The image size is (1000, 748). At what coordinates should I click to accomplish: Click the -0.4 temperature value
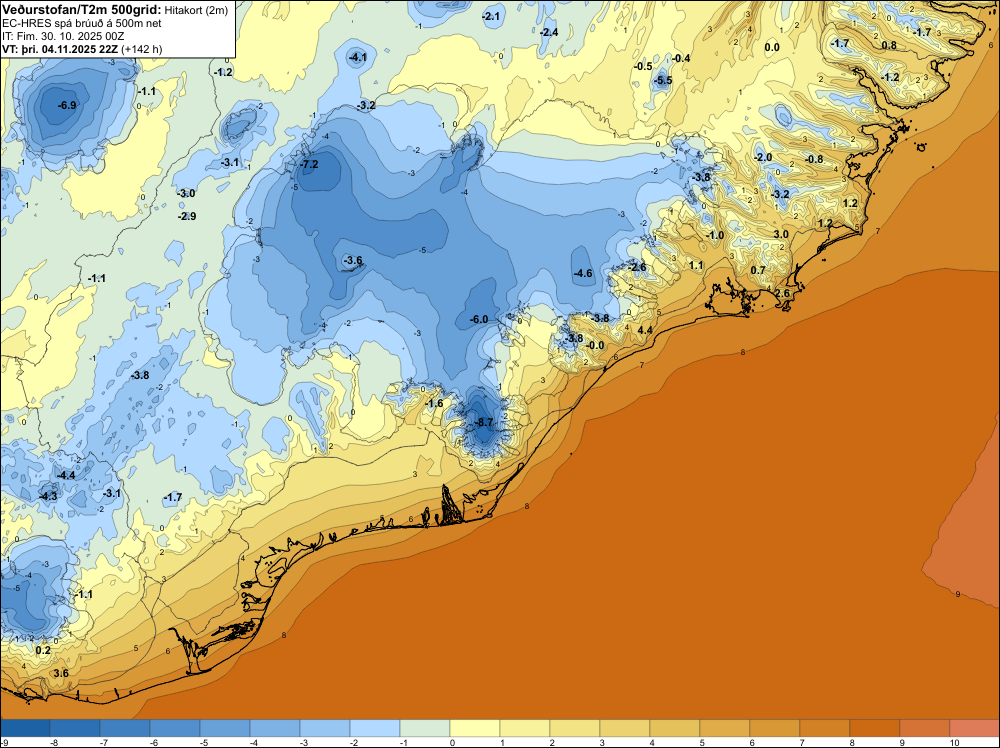point(681,59)
